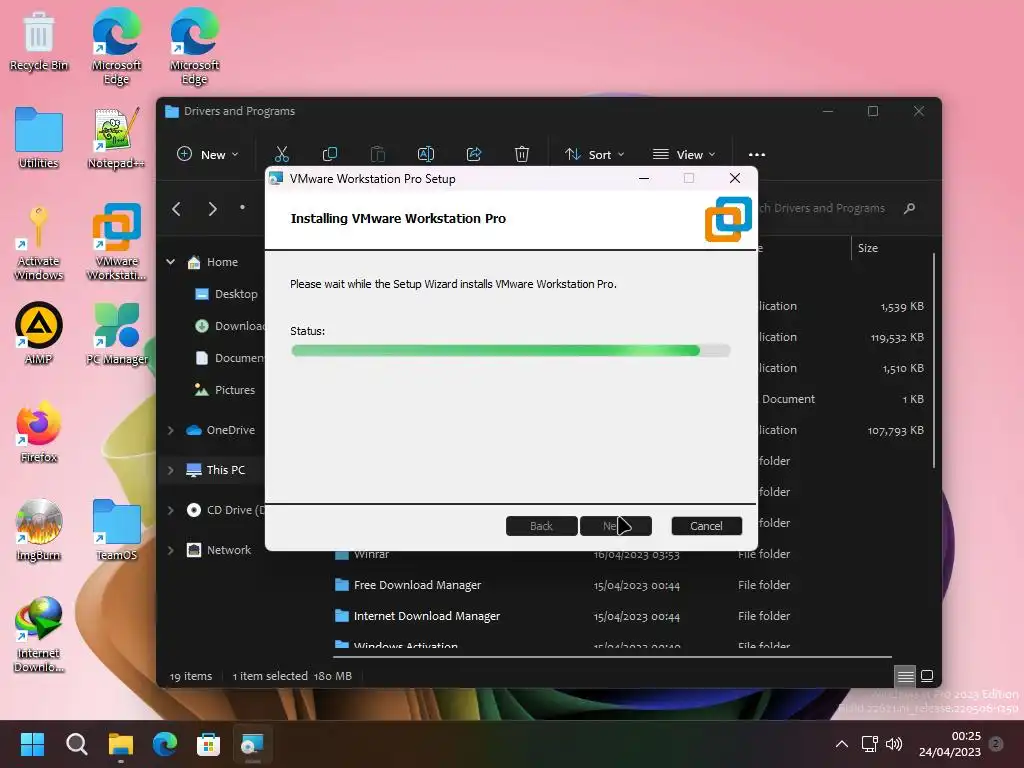The image size is (1024, 768).
Task: Click Cancel in VMware setup dialog
Action: pos(706,526)
